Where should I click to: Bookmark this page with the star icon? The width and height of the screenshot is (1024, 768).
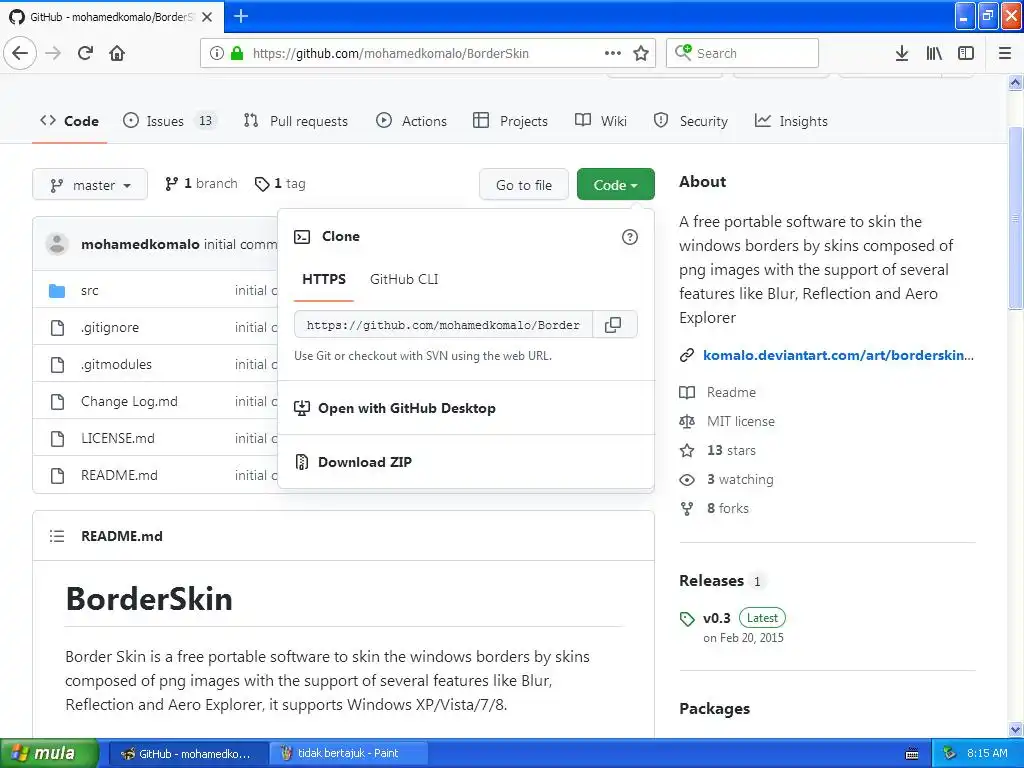coord(641,53)
